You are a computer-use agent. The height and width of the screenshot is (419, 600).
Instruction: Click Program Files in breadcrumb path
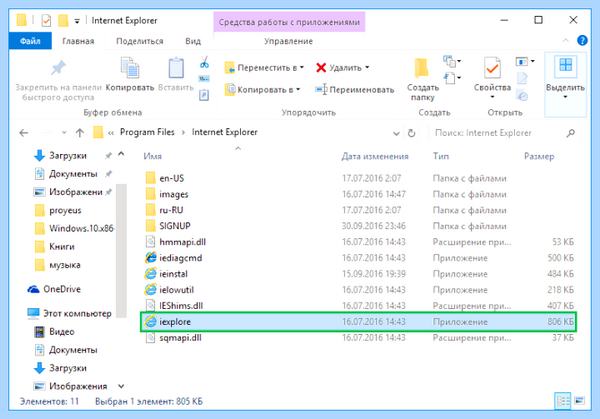coord(147,132)
